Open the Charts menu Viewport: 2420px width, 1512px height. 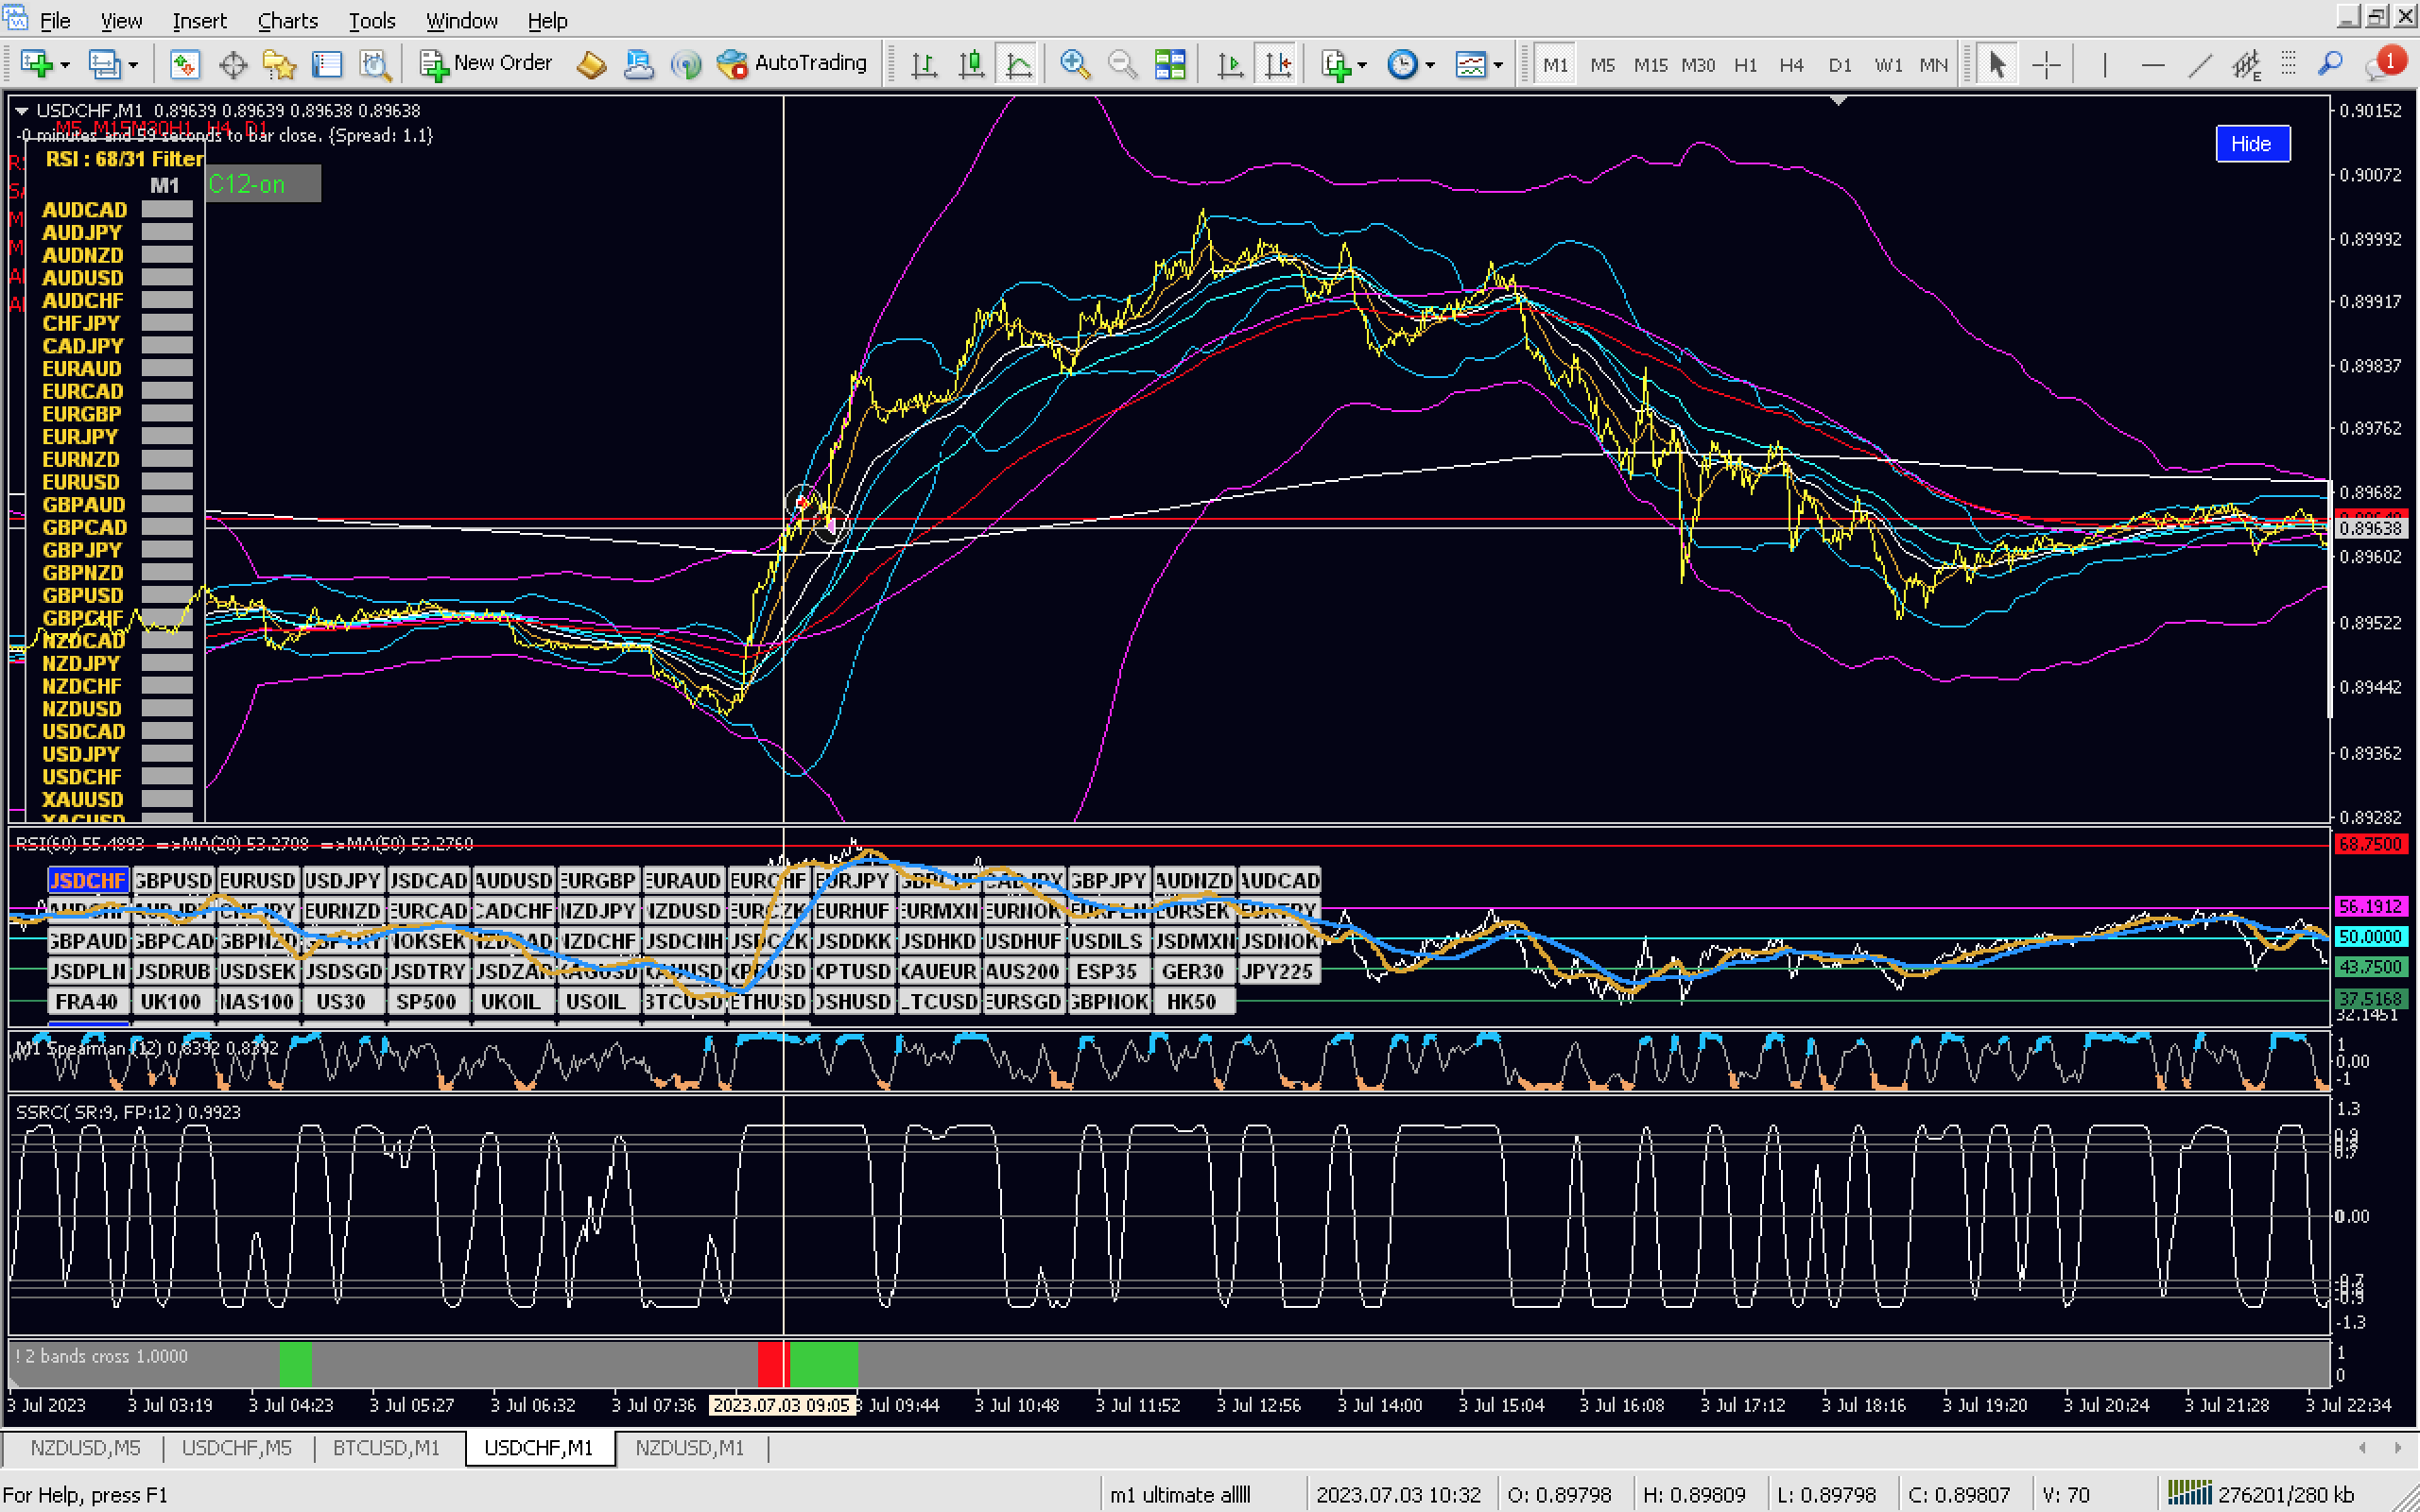tap(287, 20)
